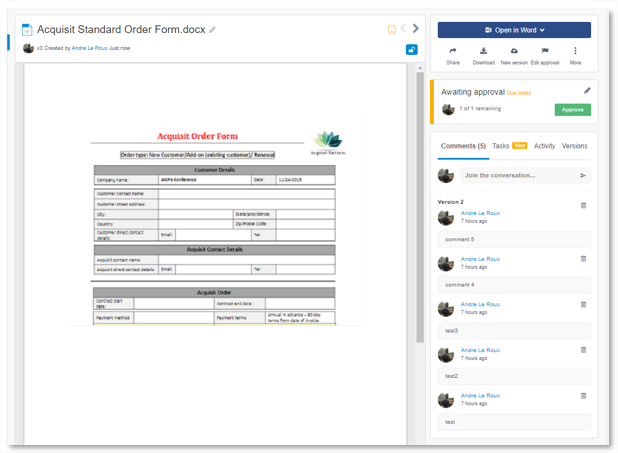Delete the test2 comment
Screen dimensions: 618x453
tap(583, 350)
